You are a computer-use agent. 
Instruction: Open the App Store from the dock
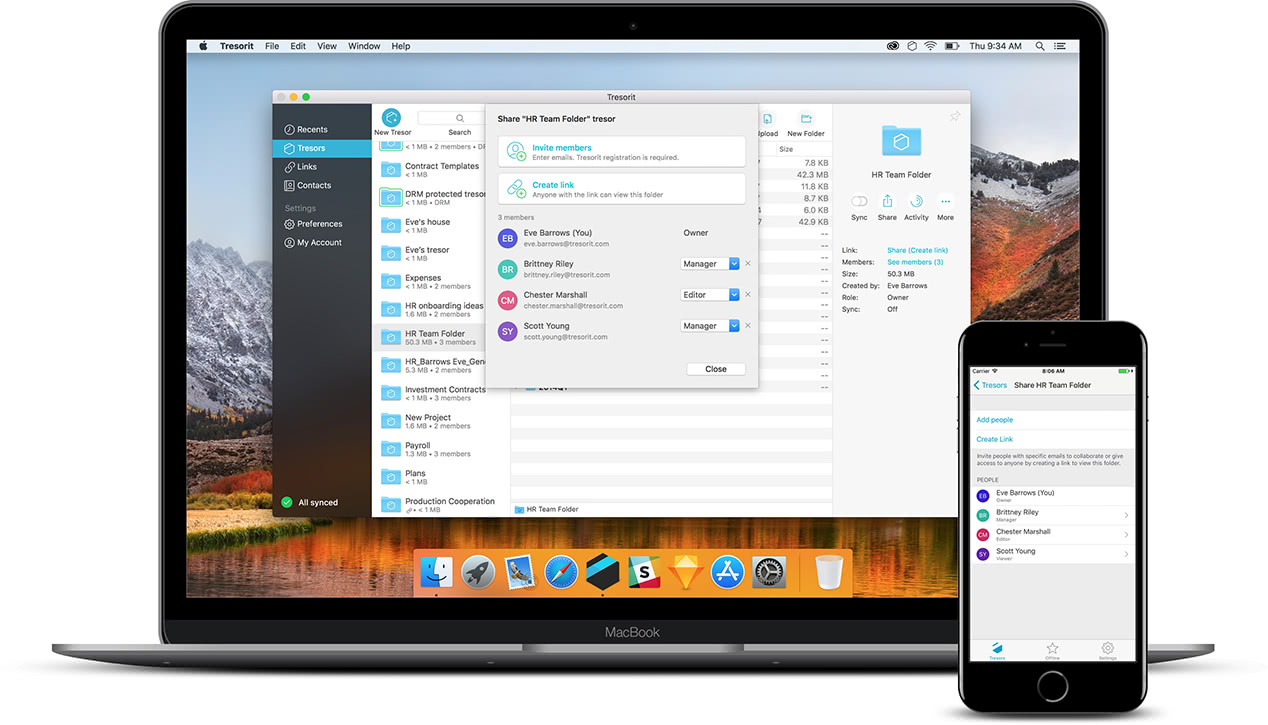tap(728, 572)
